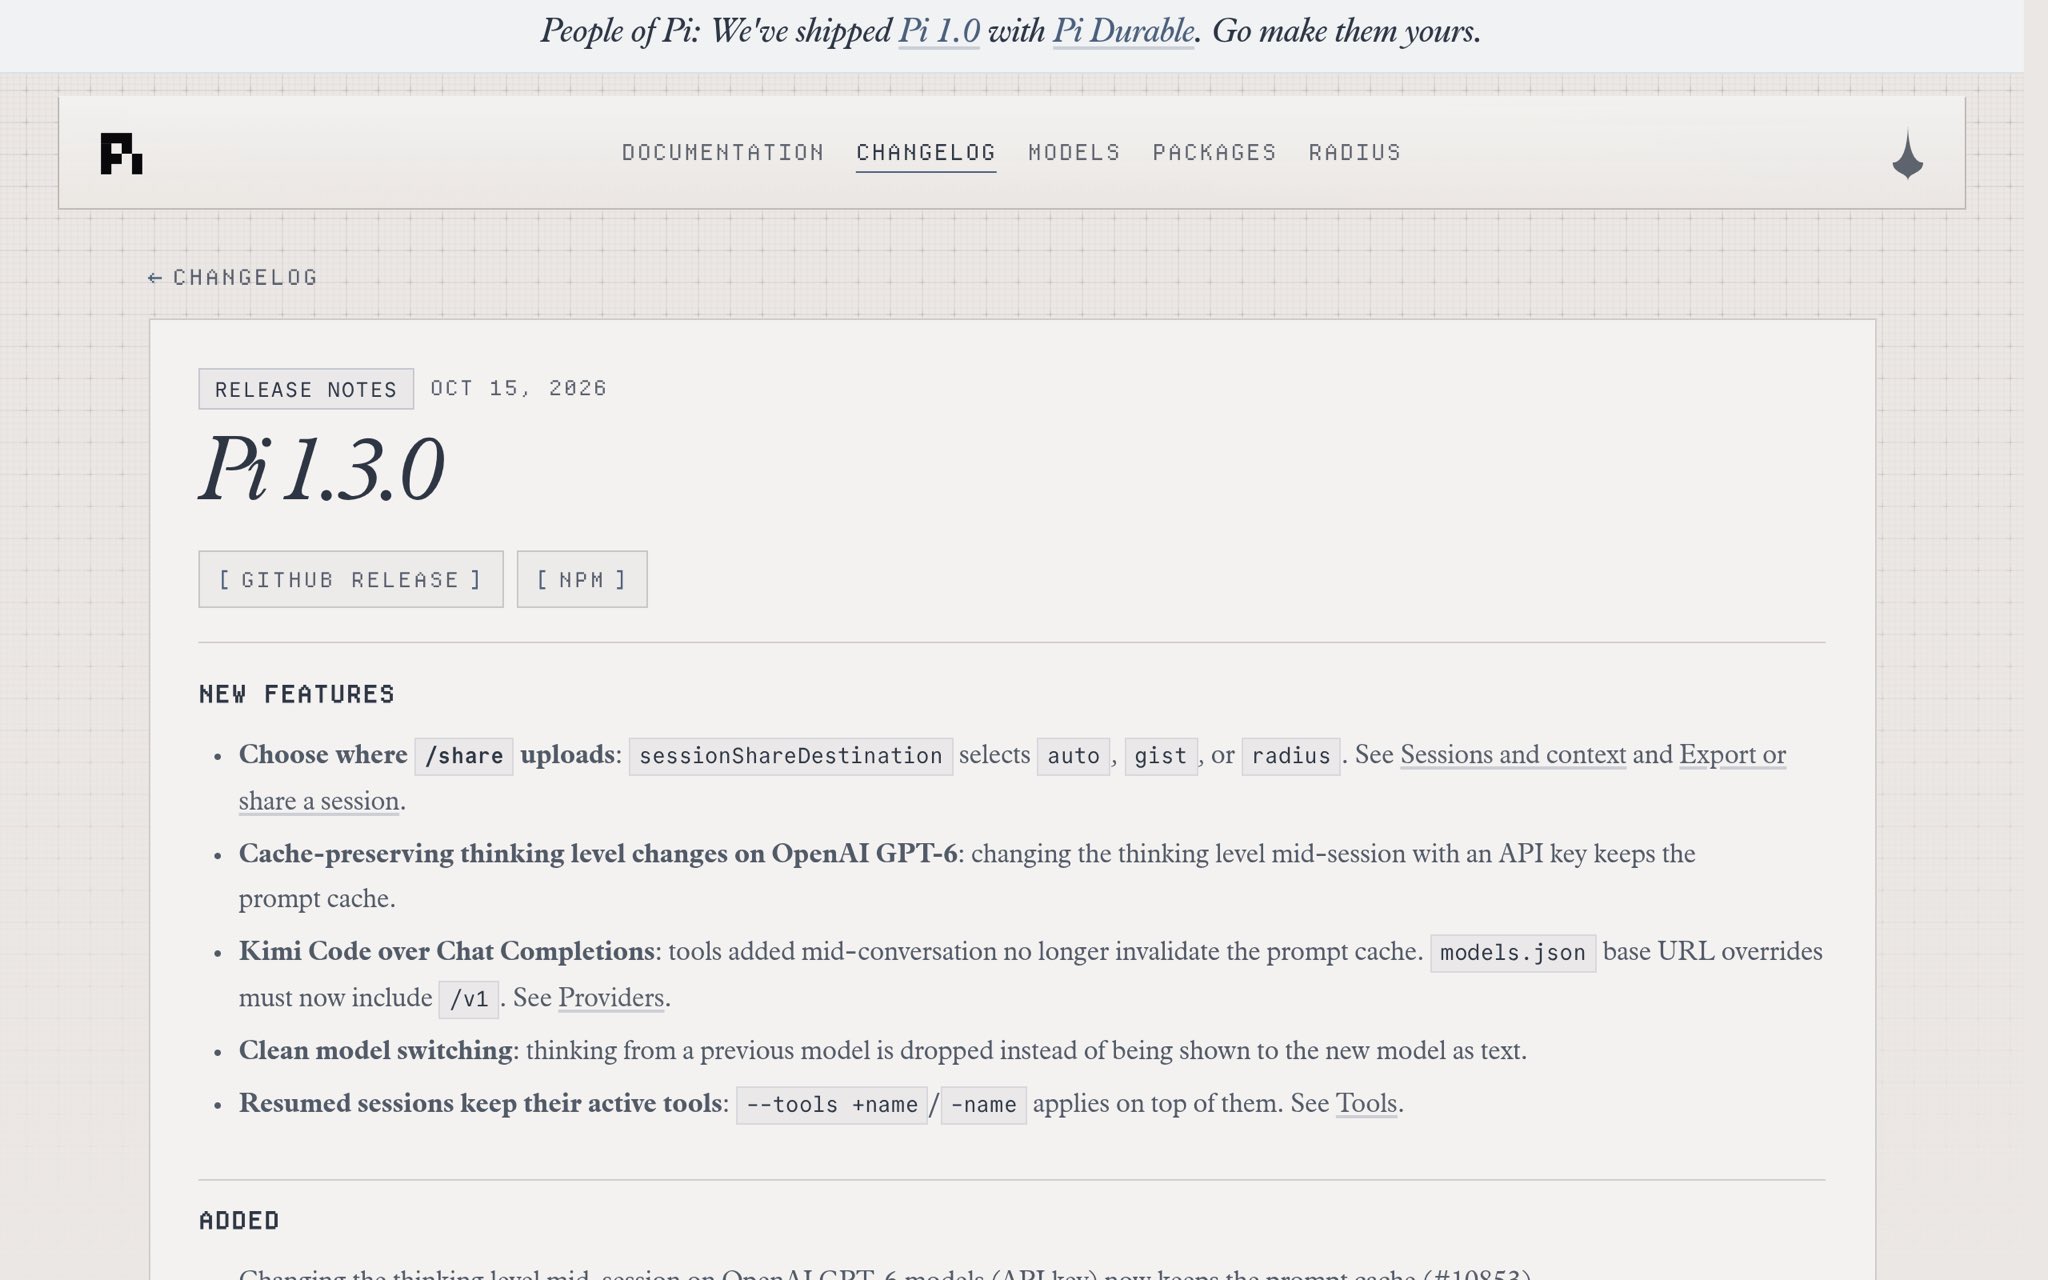Go back via the ← Changelog link
The height and width of the screenshot is (1280, 2048).
232,277
